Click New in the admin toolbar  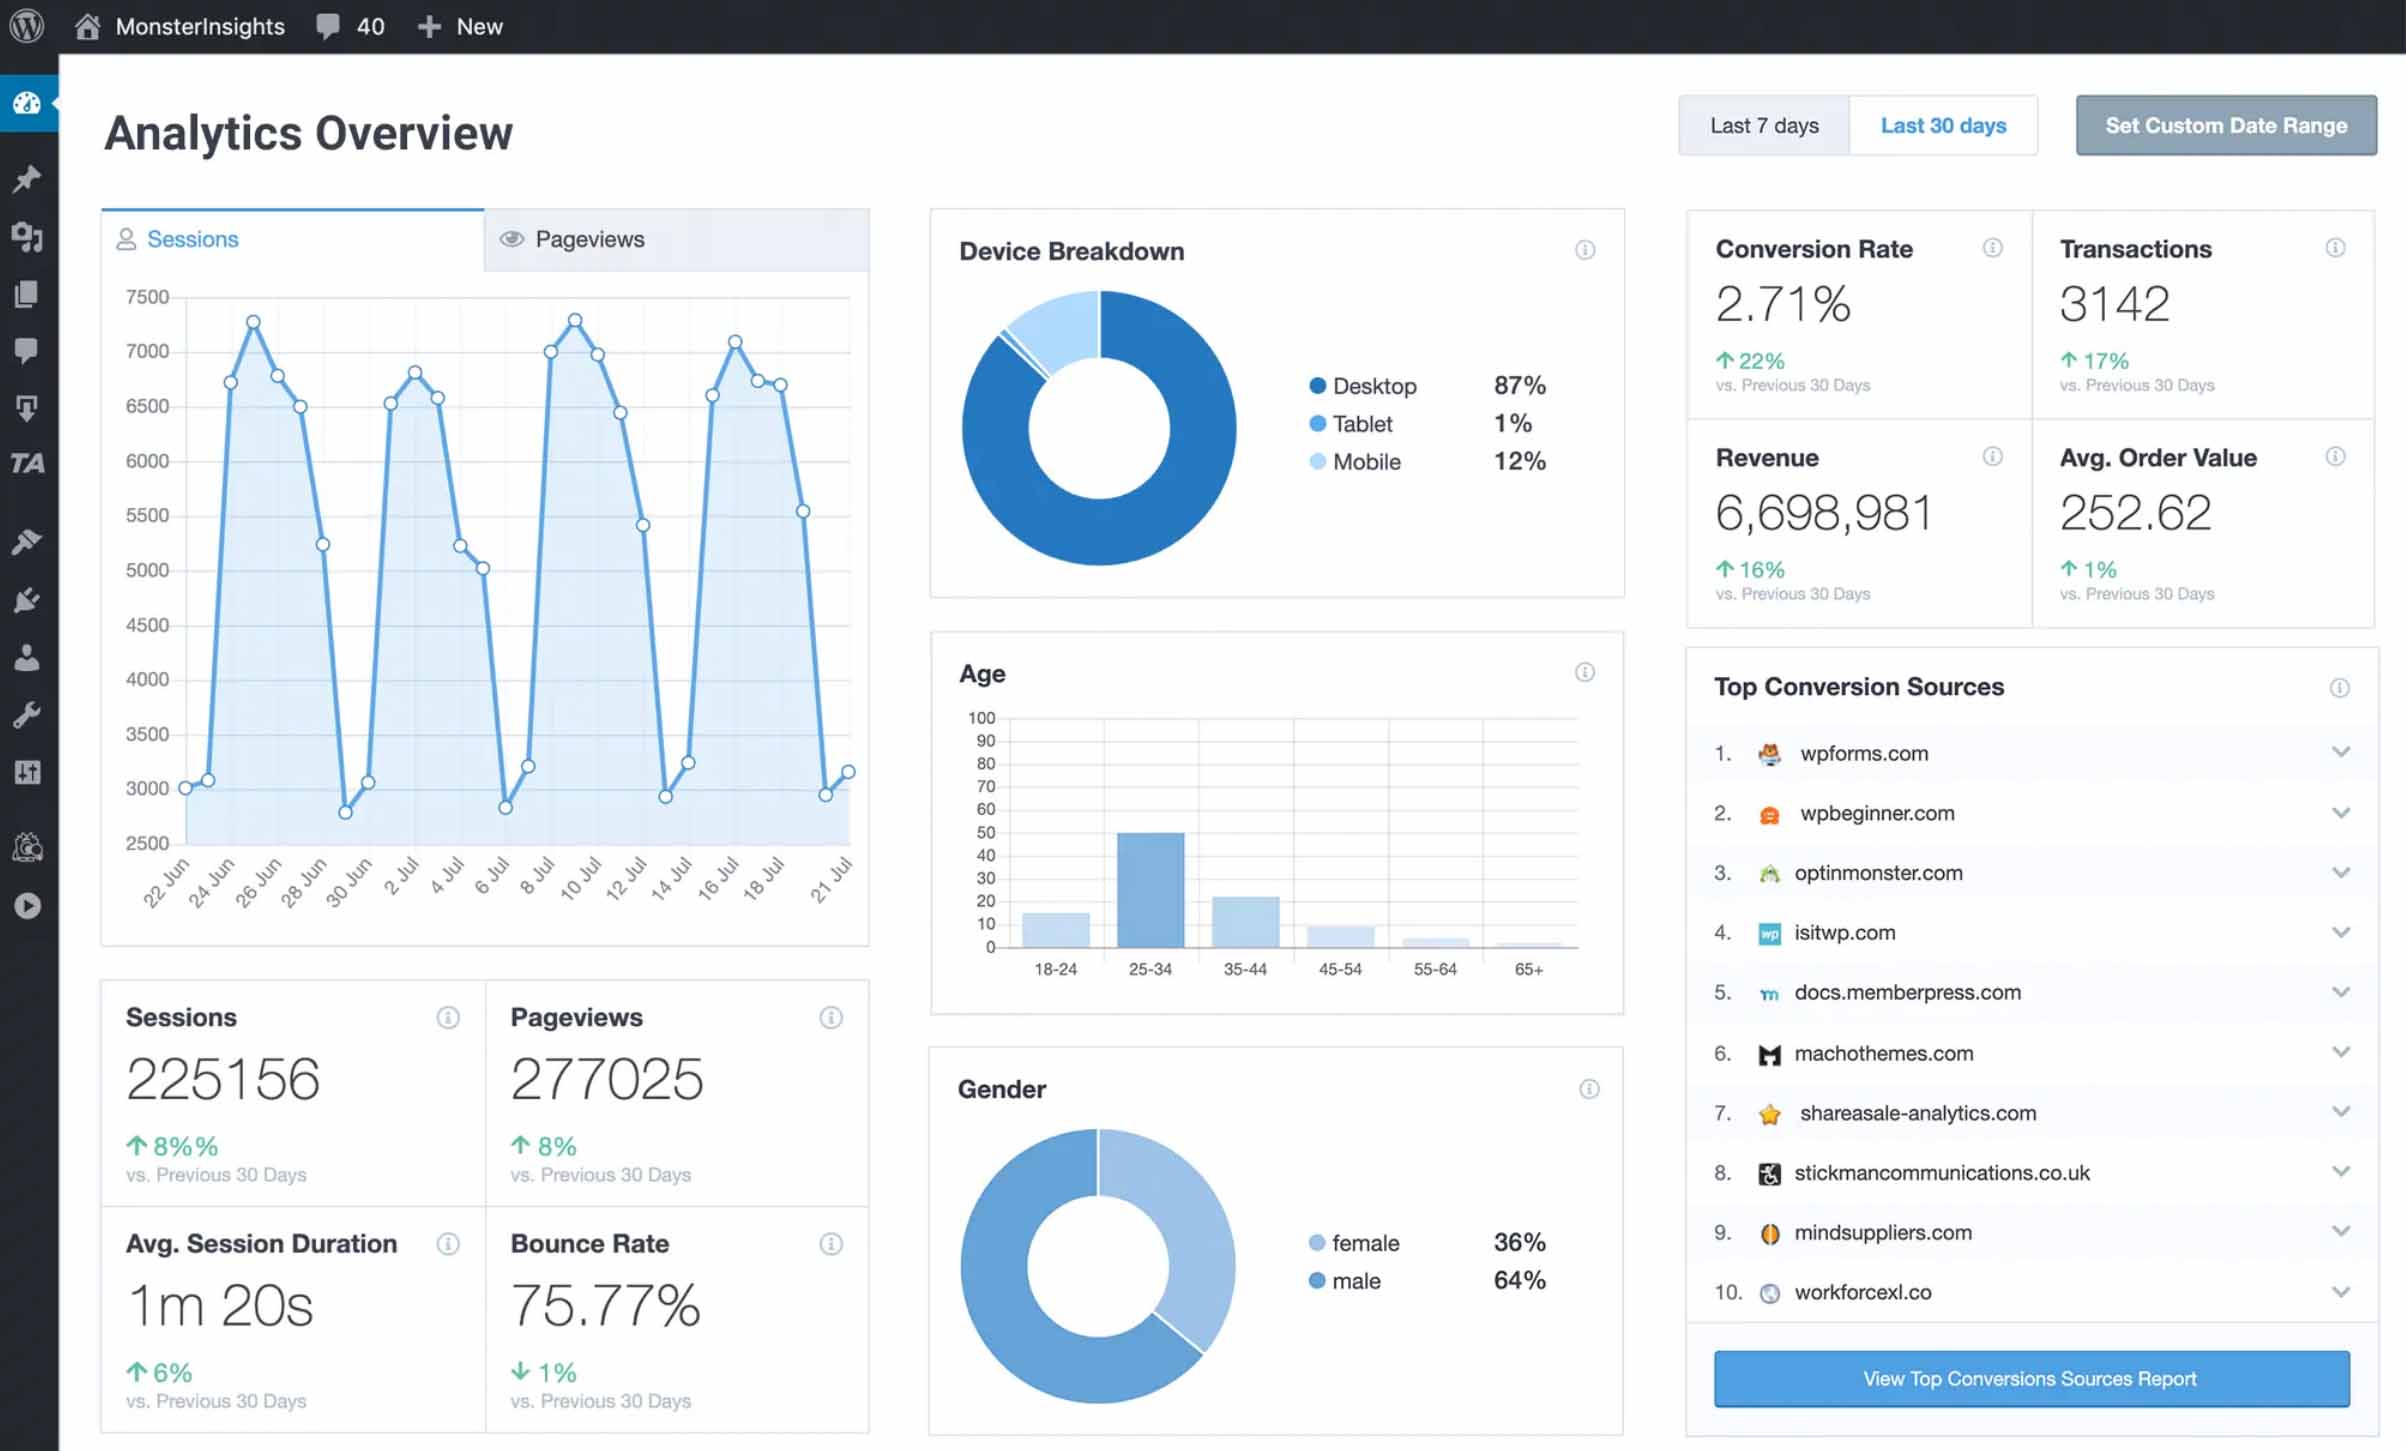[x=460, y=26]
